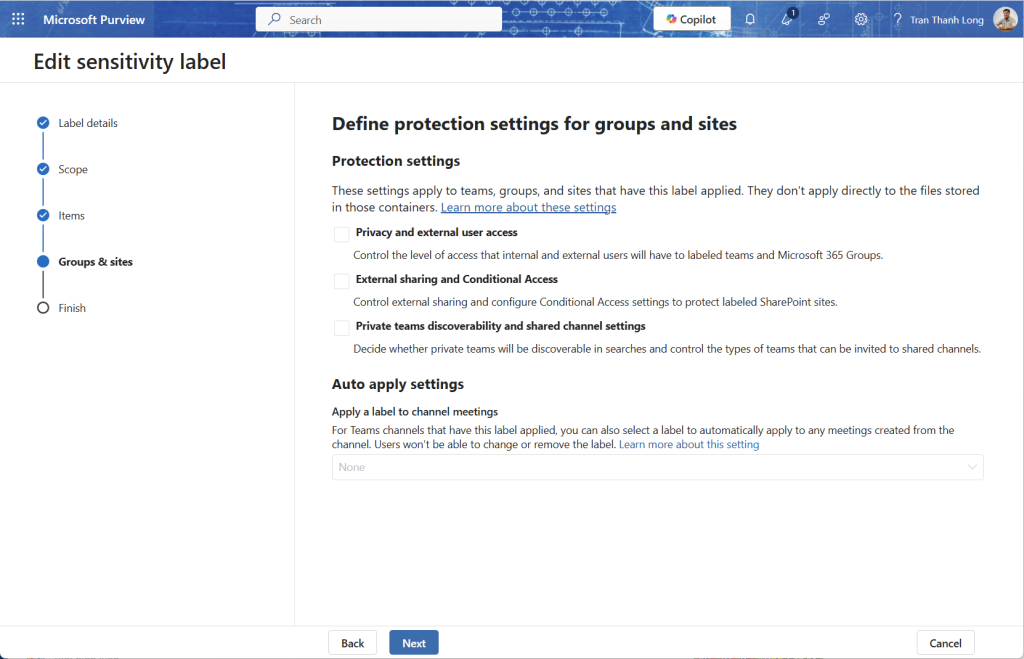This screenshot has height=659, width=1024.
Task: Open the app launcher waffle icon
Action: [18, 19]
